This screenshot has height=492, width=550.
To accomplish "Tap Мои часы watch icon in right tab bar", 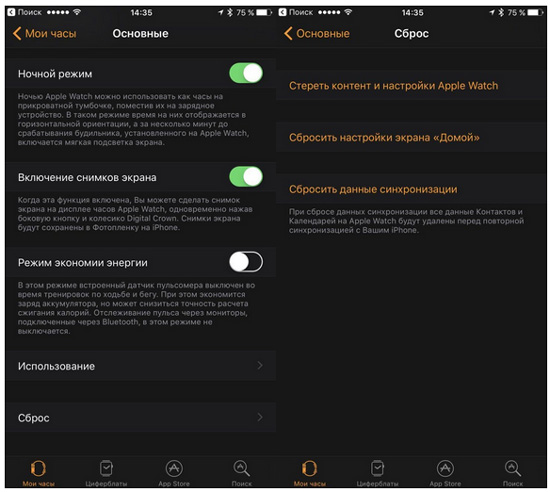I will (x=309, y=468).
